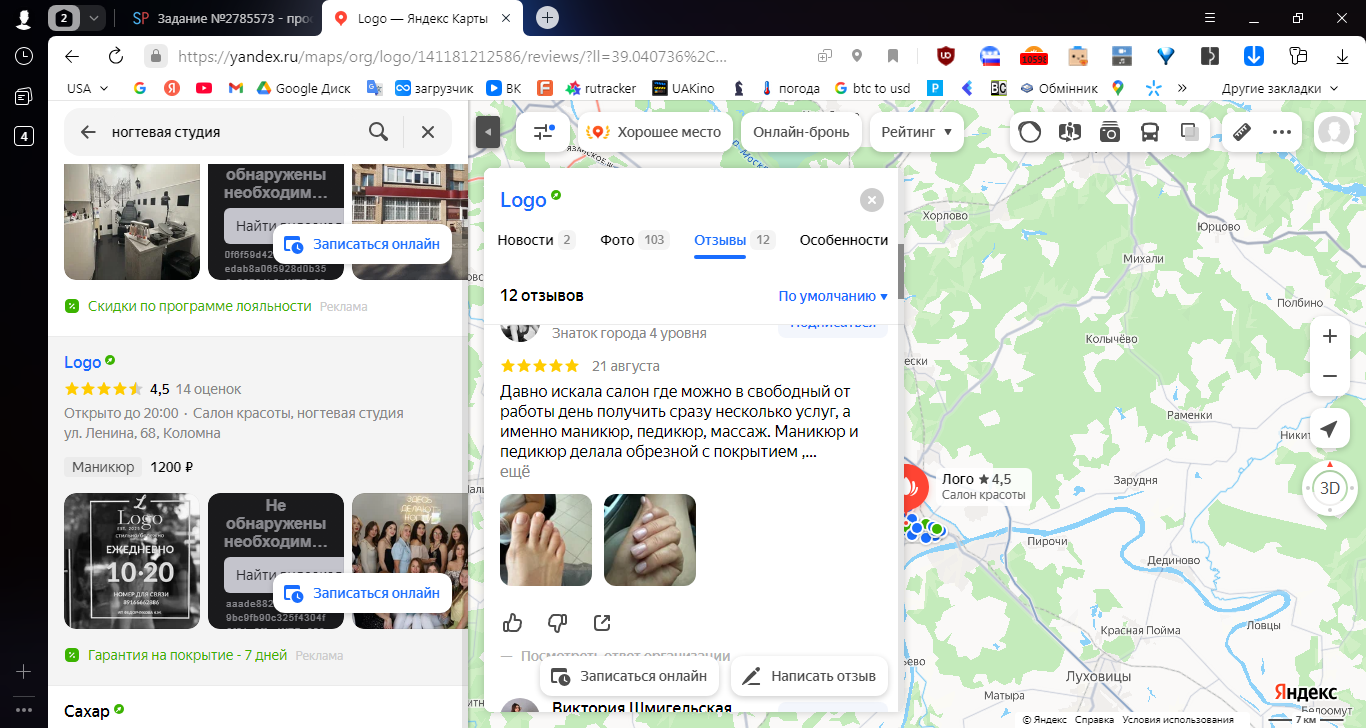Search for ногтевая студия using magnifier
1366x728 pixels.
click(378, 132)
